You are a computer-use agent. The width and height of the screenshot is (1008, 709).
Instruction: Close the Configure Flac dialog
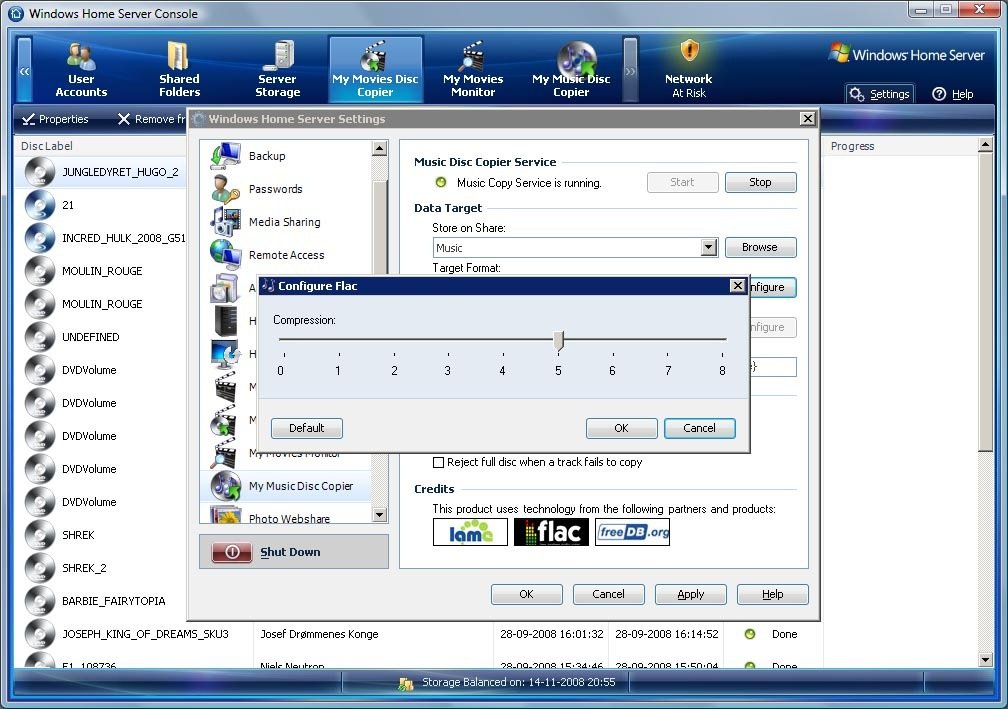(738, 286)
